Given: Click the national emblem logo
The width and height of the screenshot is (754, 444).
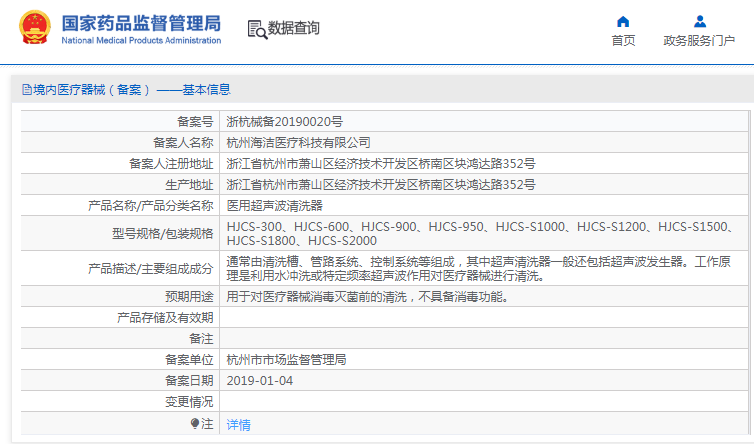Looking at the screenshot, I should point(33,29).
